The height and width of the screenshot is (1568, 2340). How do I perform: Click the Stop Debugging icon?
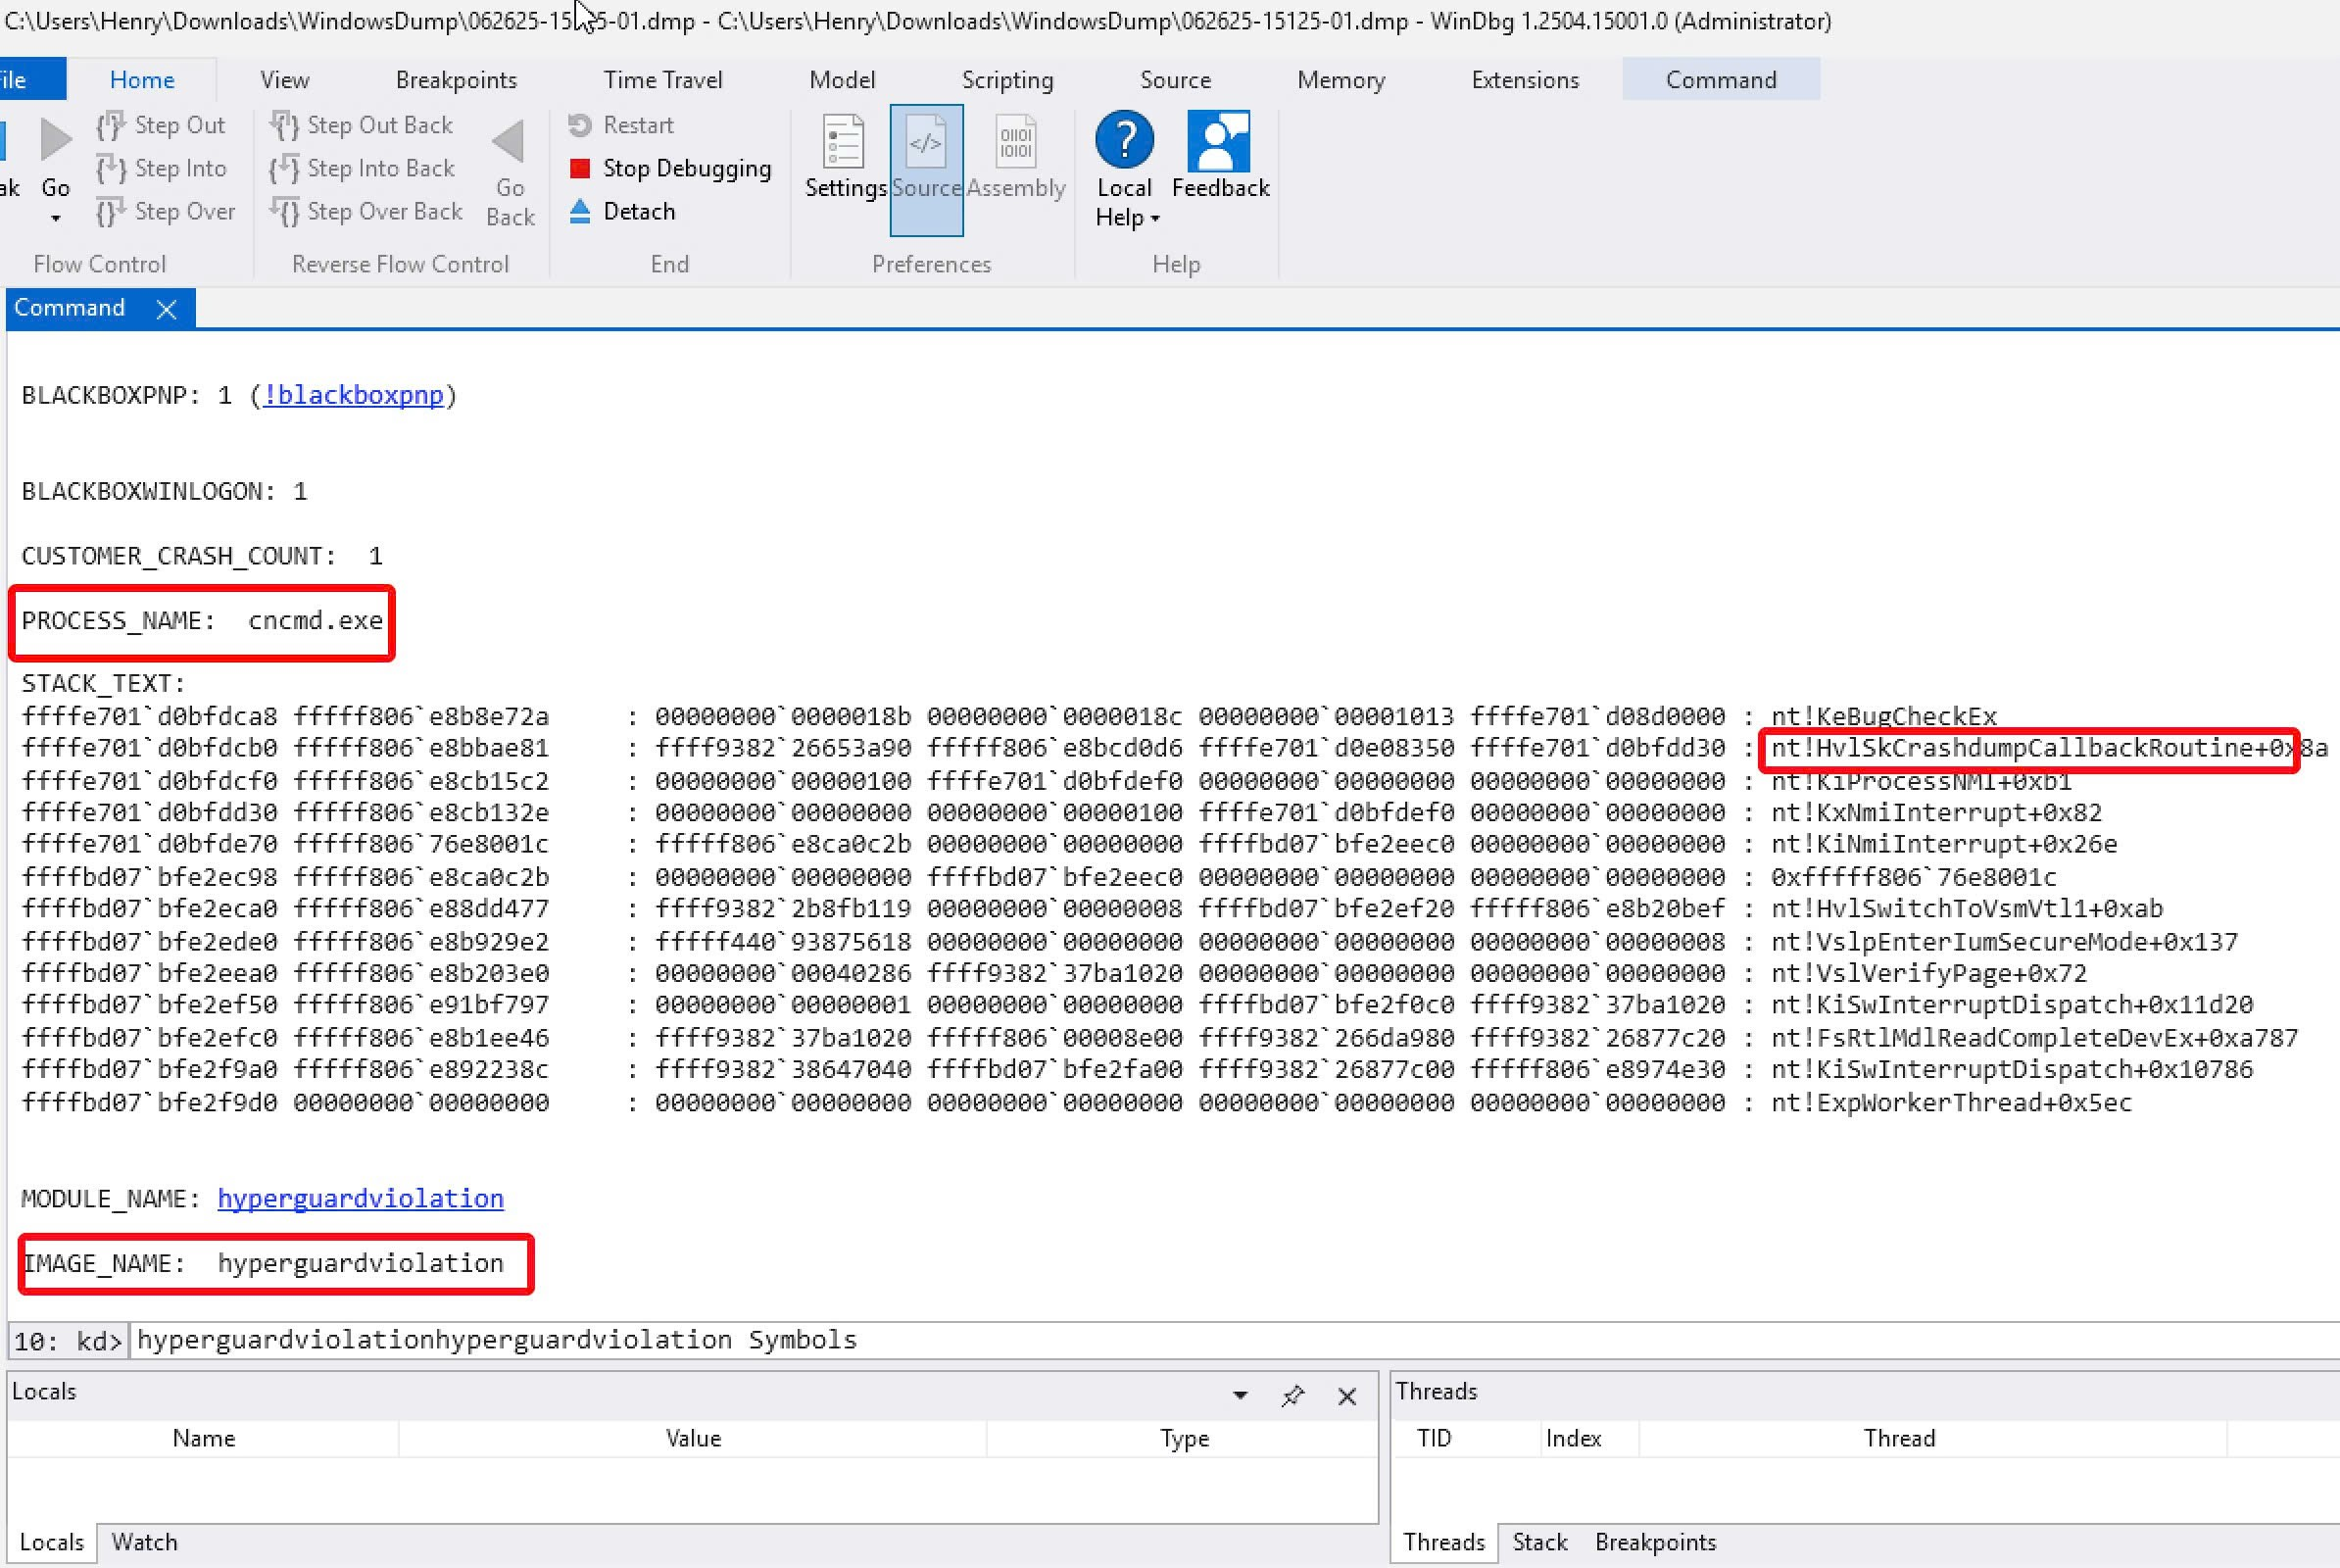581,168
